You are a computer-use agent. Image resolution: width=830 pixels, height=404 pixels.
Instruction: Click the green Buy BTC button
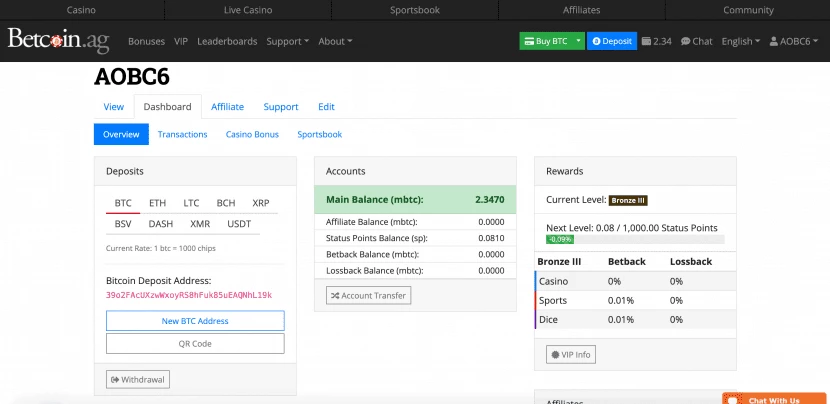coord(546,41)
